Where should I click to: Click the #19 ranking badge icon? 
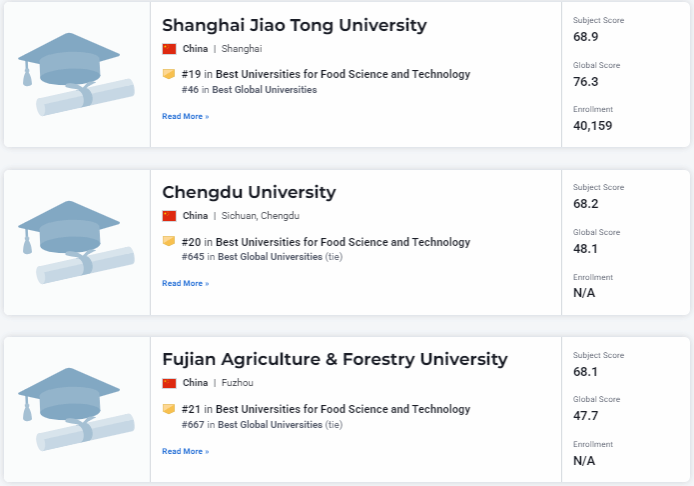point(169,74)
